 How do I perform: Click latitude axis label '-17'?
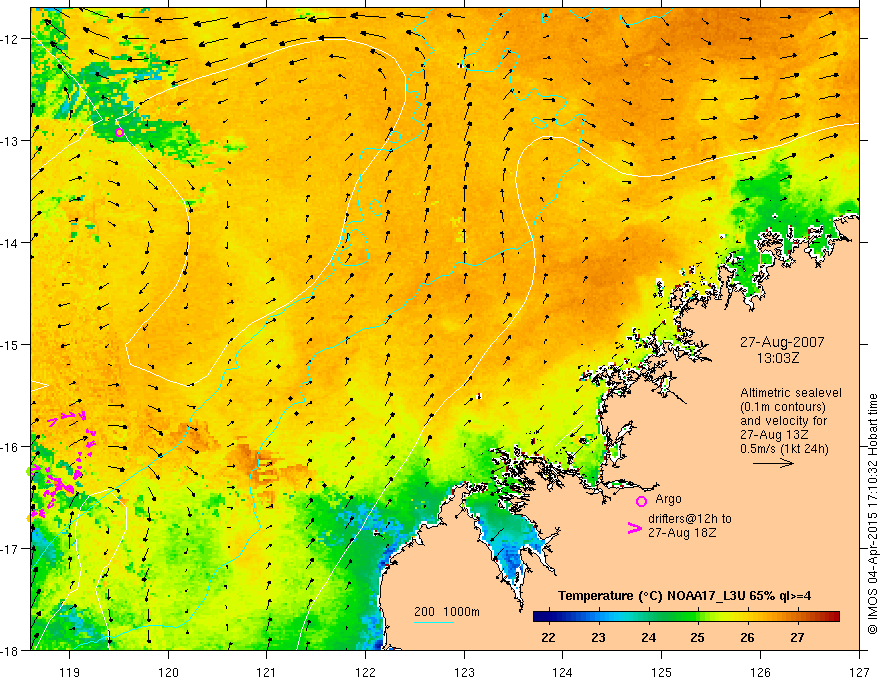[x=11, y=549]
